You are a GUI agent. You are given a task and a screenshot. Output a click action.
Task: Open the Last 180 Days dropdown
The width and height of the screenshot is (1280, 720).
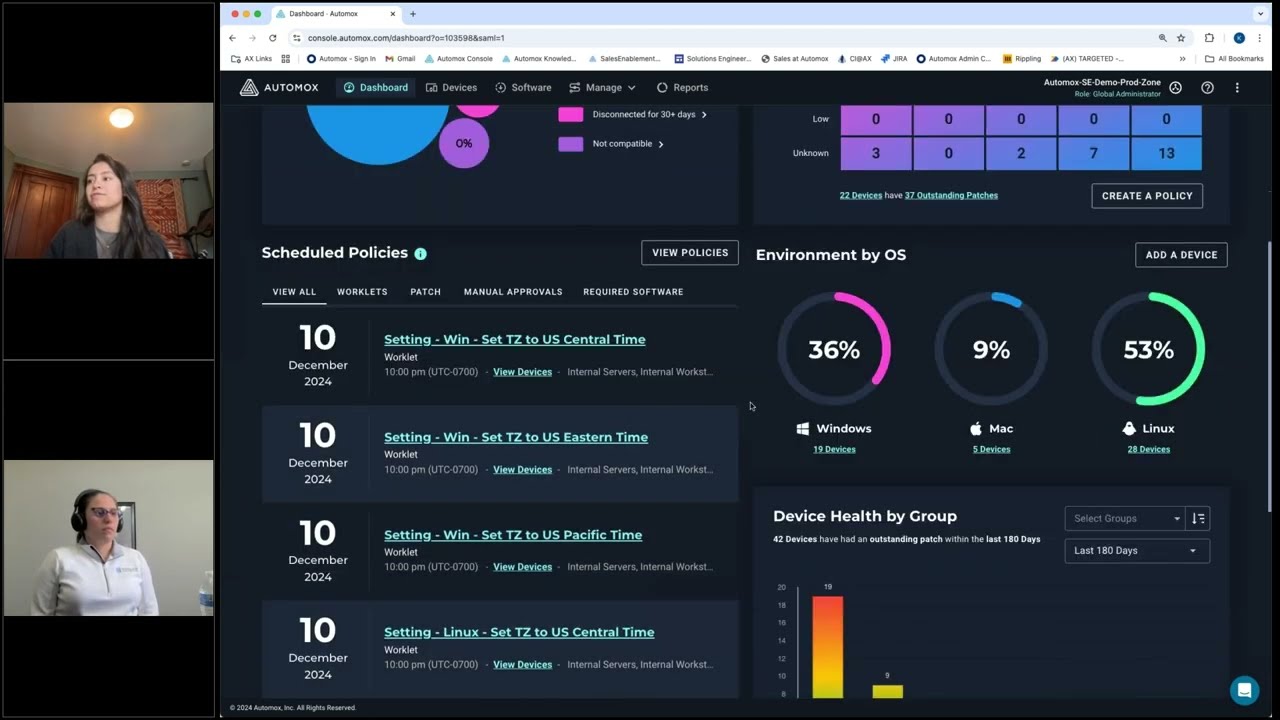coord(1137,551)
